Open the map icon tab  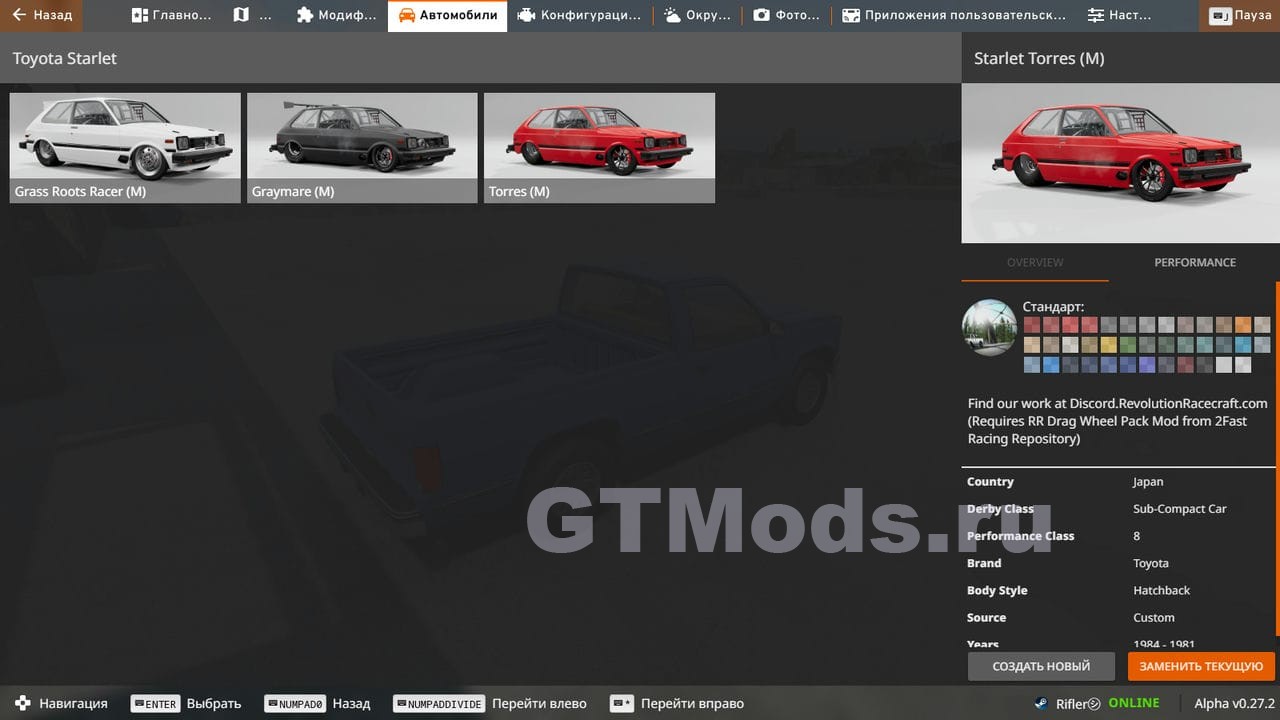[x=253, y=15]
